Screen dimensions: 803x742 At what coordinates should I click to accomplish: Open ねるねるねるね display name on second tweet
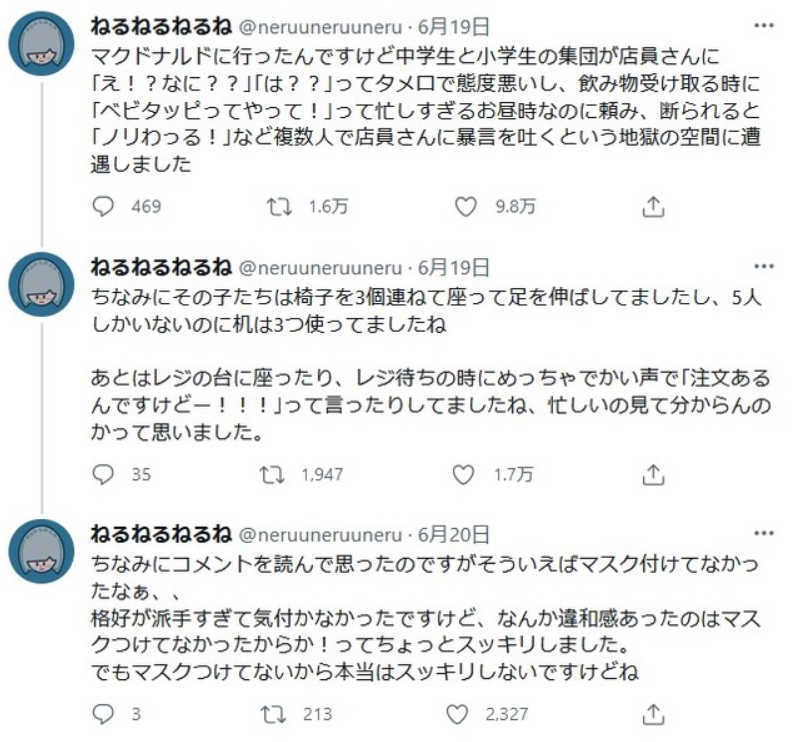tap(161, 267)
